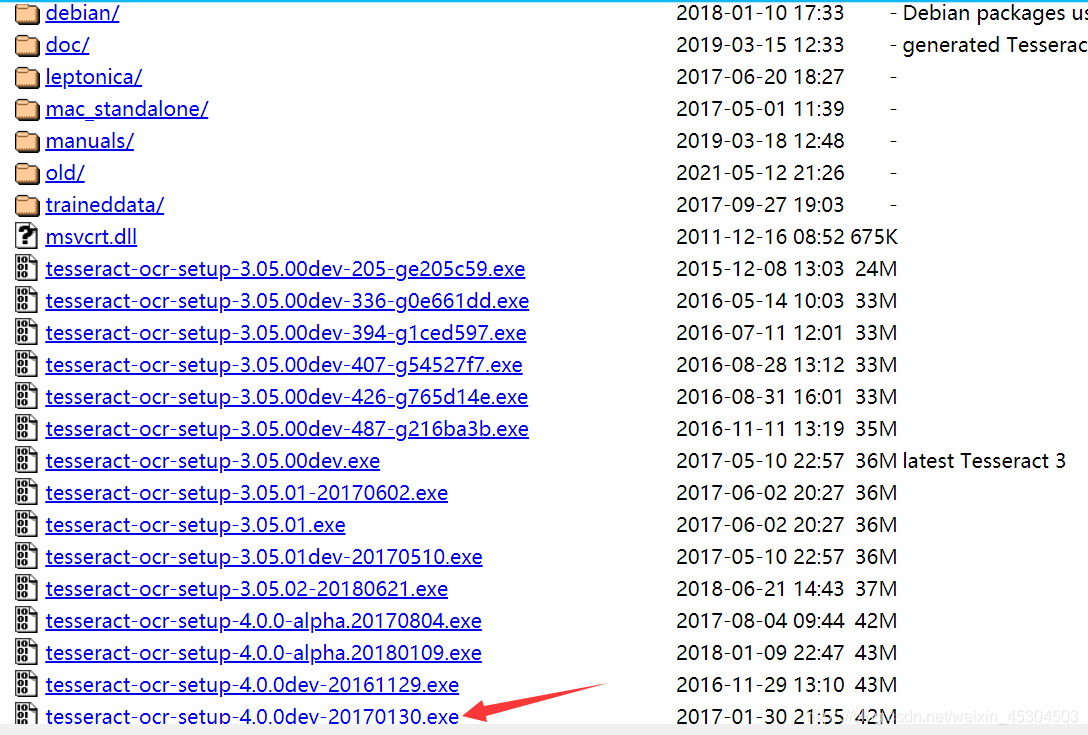1088x735 pixels.
Task: Click the folder icon beside old/
Action: 27,173
